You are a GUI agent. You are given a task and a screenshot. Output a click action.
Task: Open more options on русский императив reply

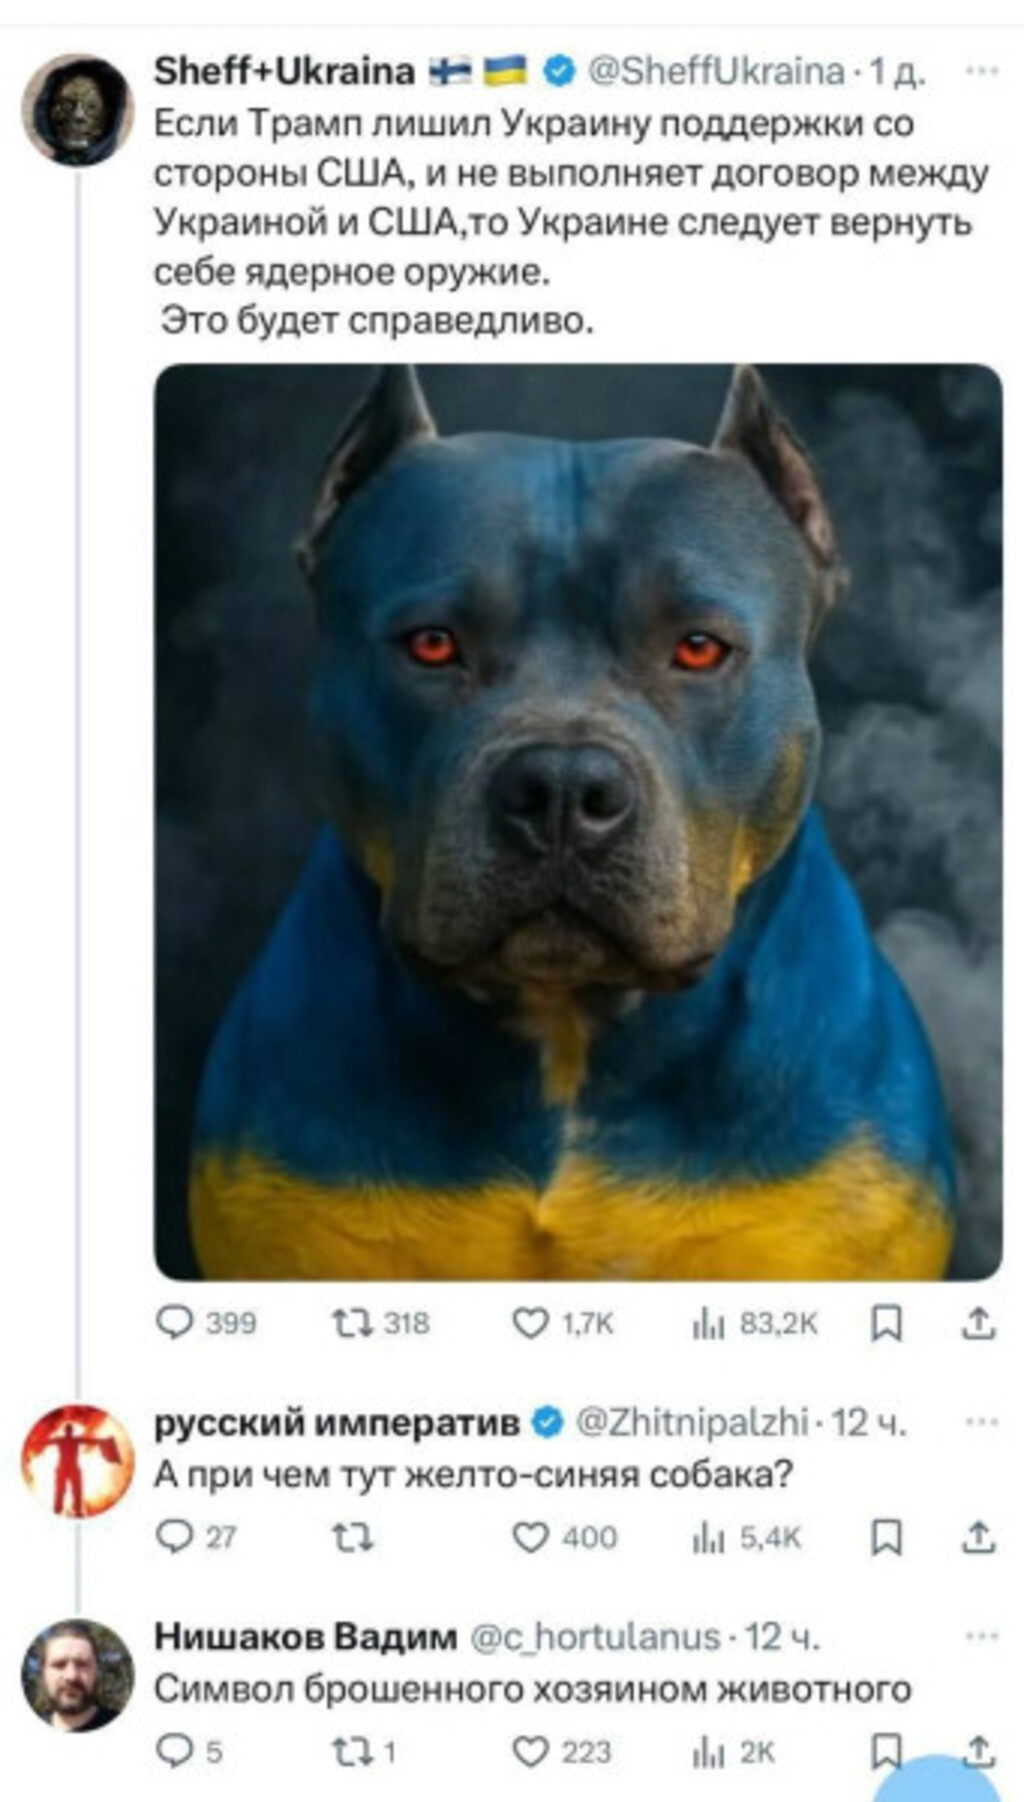[x=981, y=1421]
